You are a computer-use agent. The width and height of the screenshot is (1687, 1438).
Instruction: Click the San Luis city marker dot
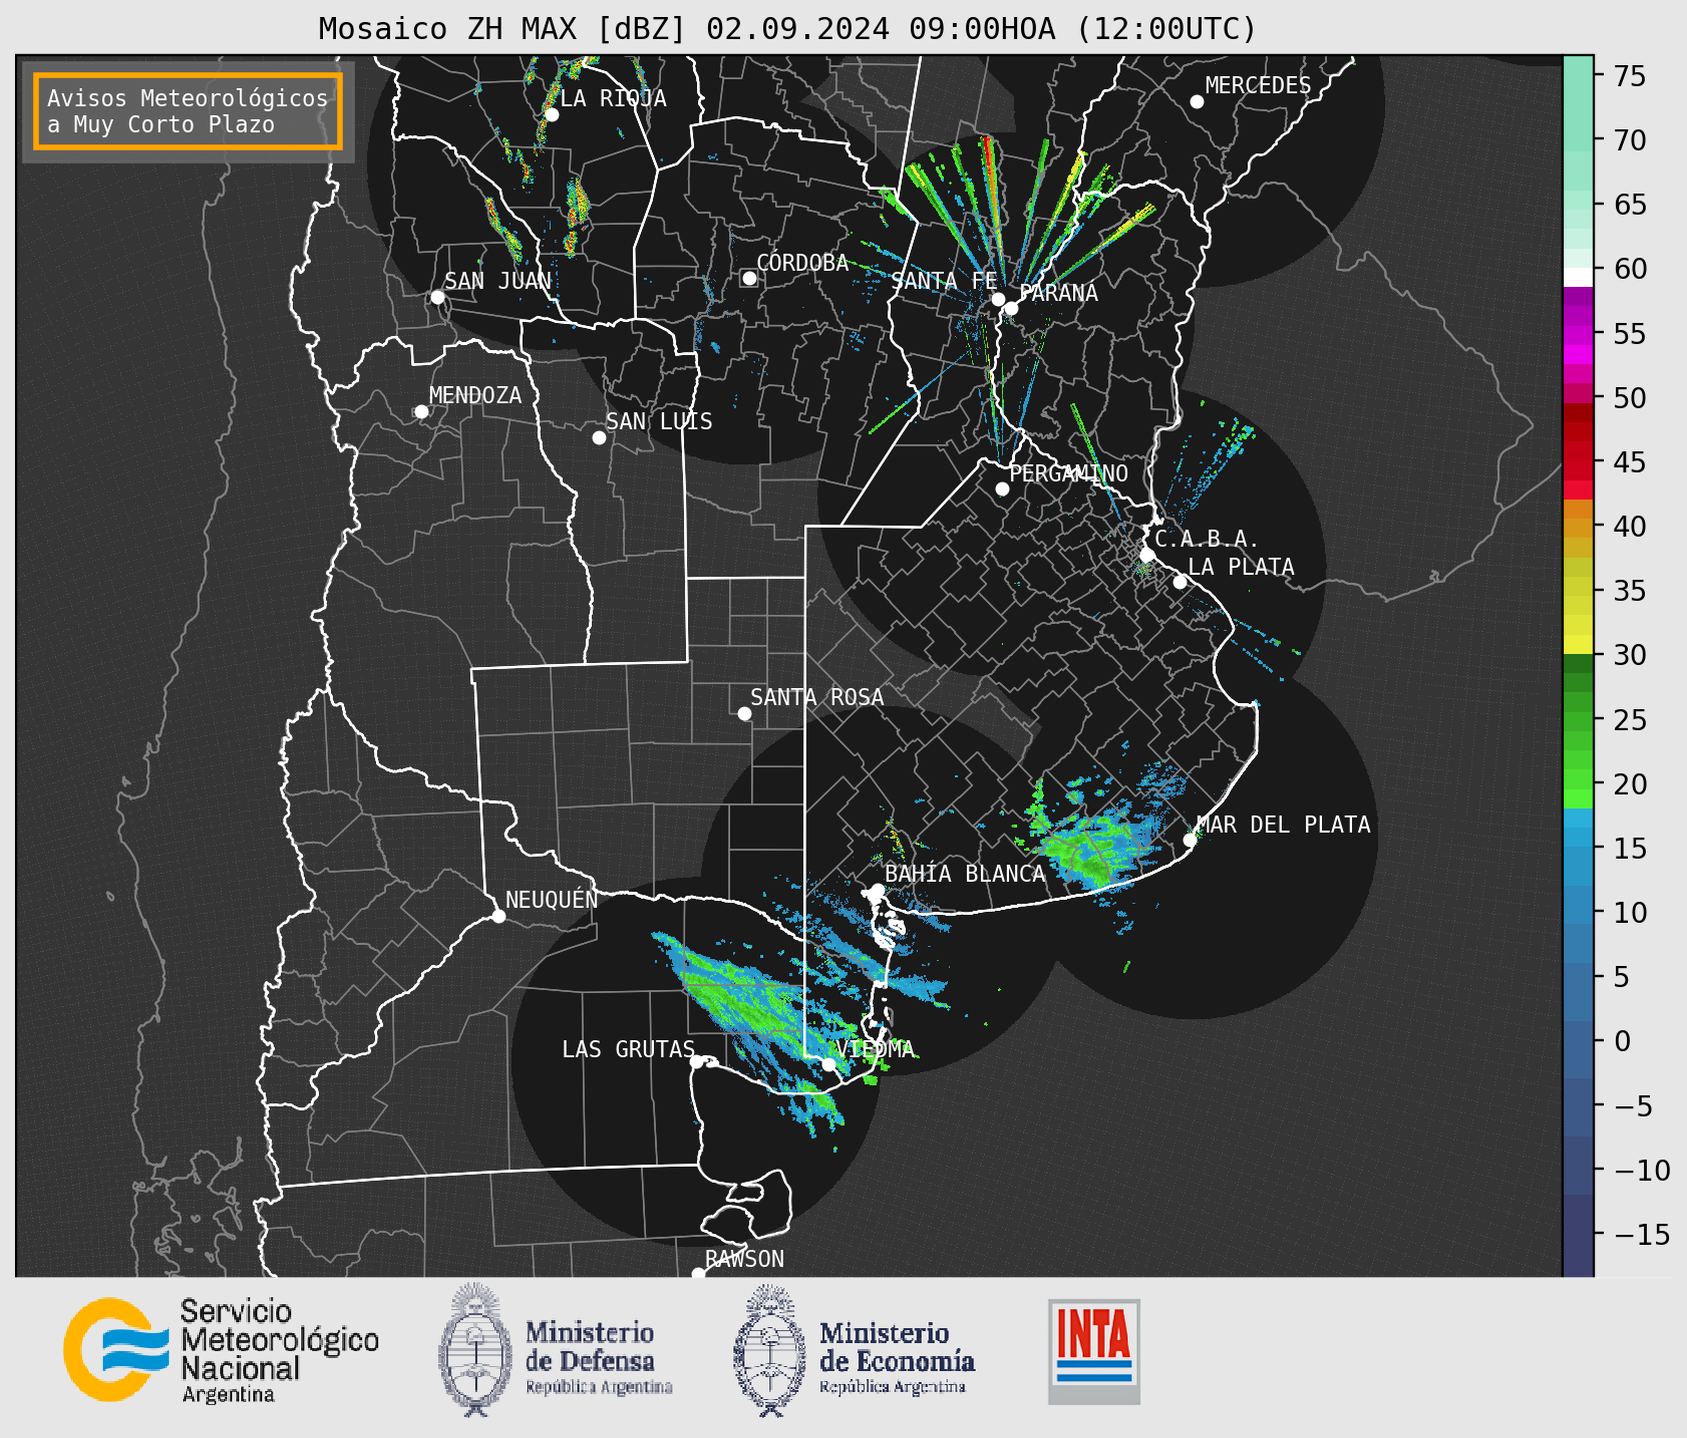pyautogui.click(x=599, y=438)
